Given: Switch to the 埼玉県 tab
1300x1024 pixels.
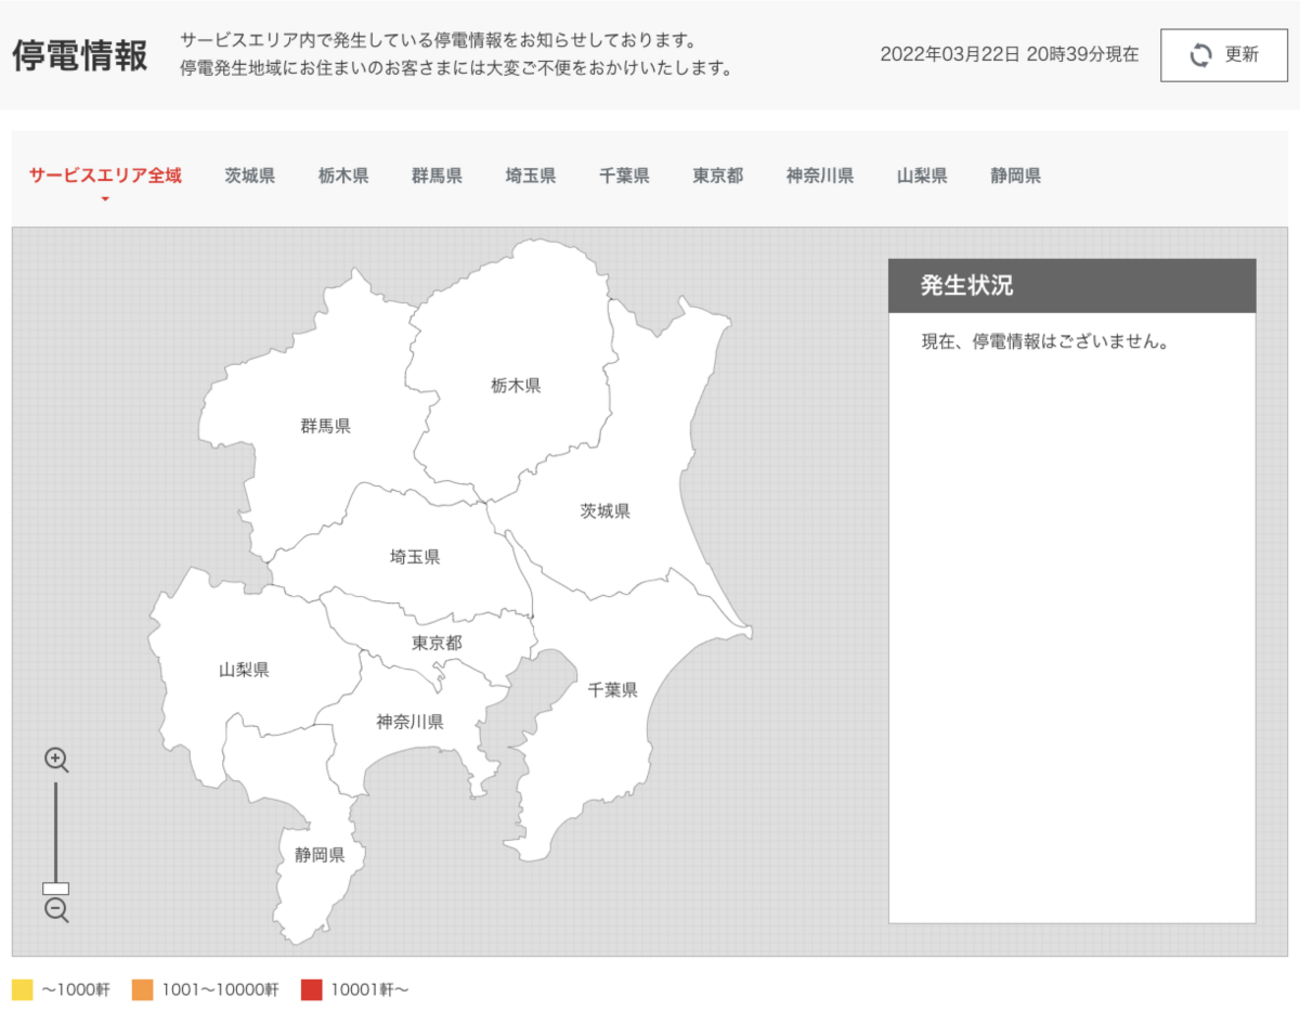Looking at the screenshot, I should [530, 176].
